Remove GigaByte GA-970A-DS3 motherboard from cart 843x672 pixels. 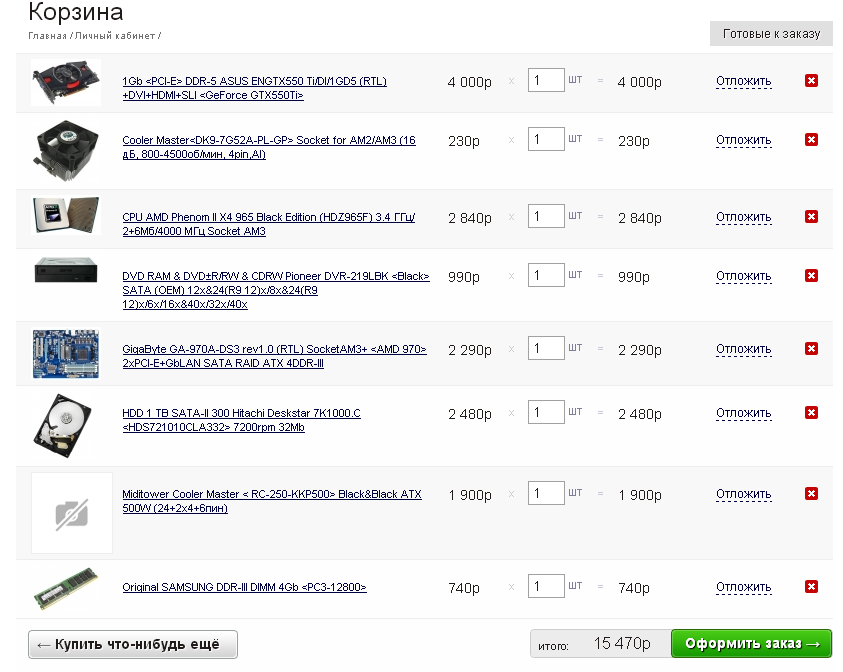(811, 349)
